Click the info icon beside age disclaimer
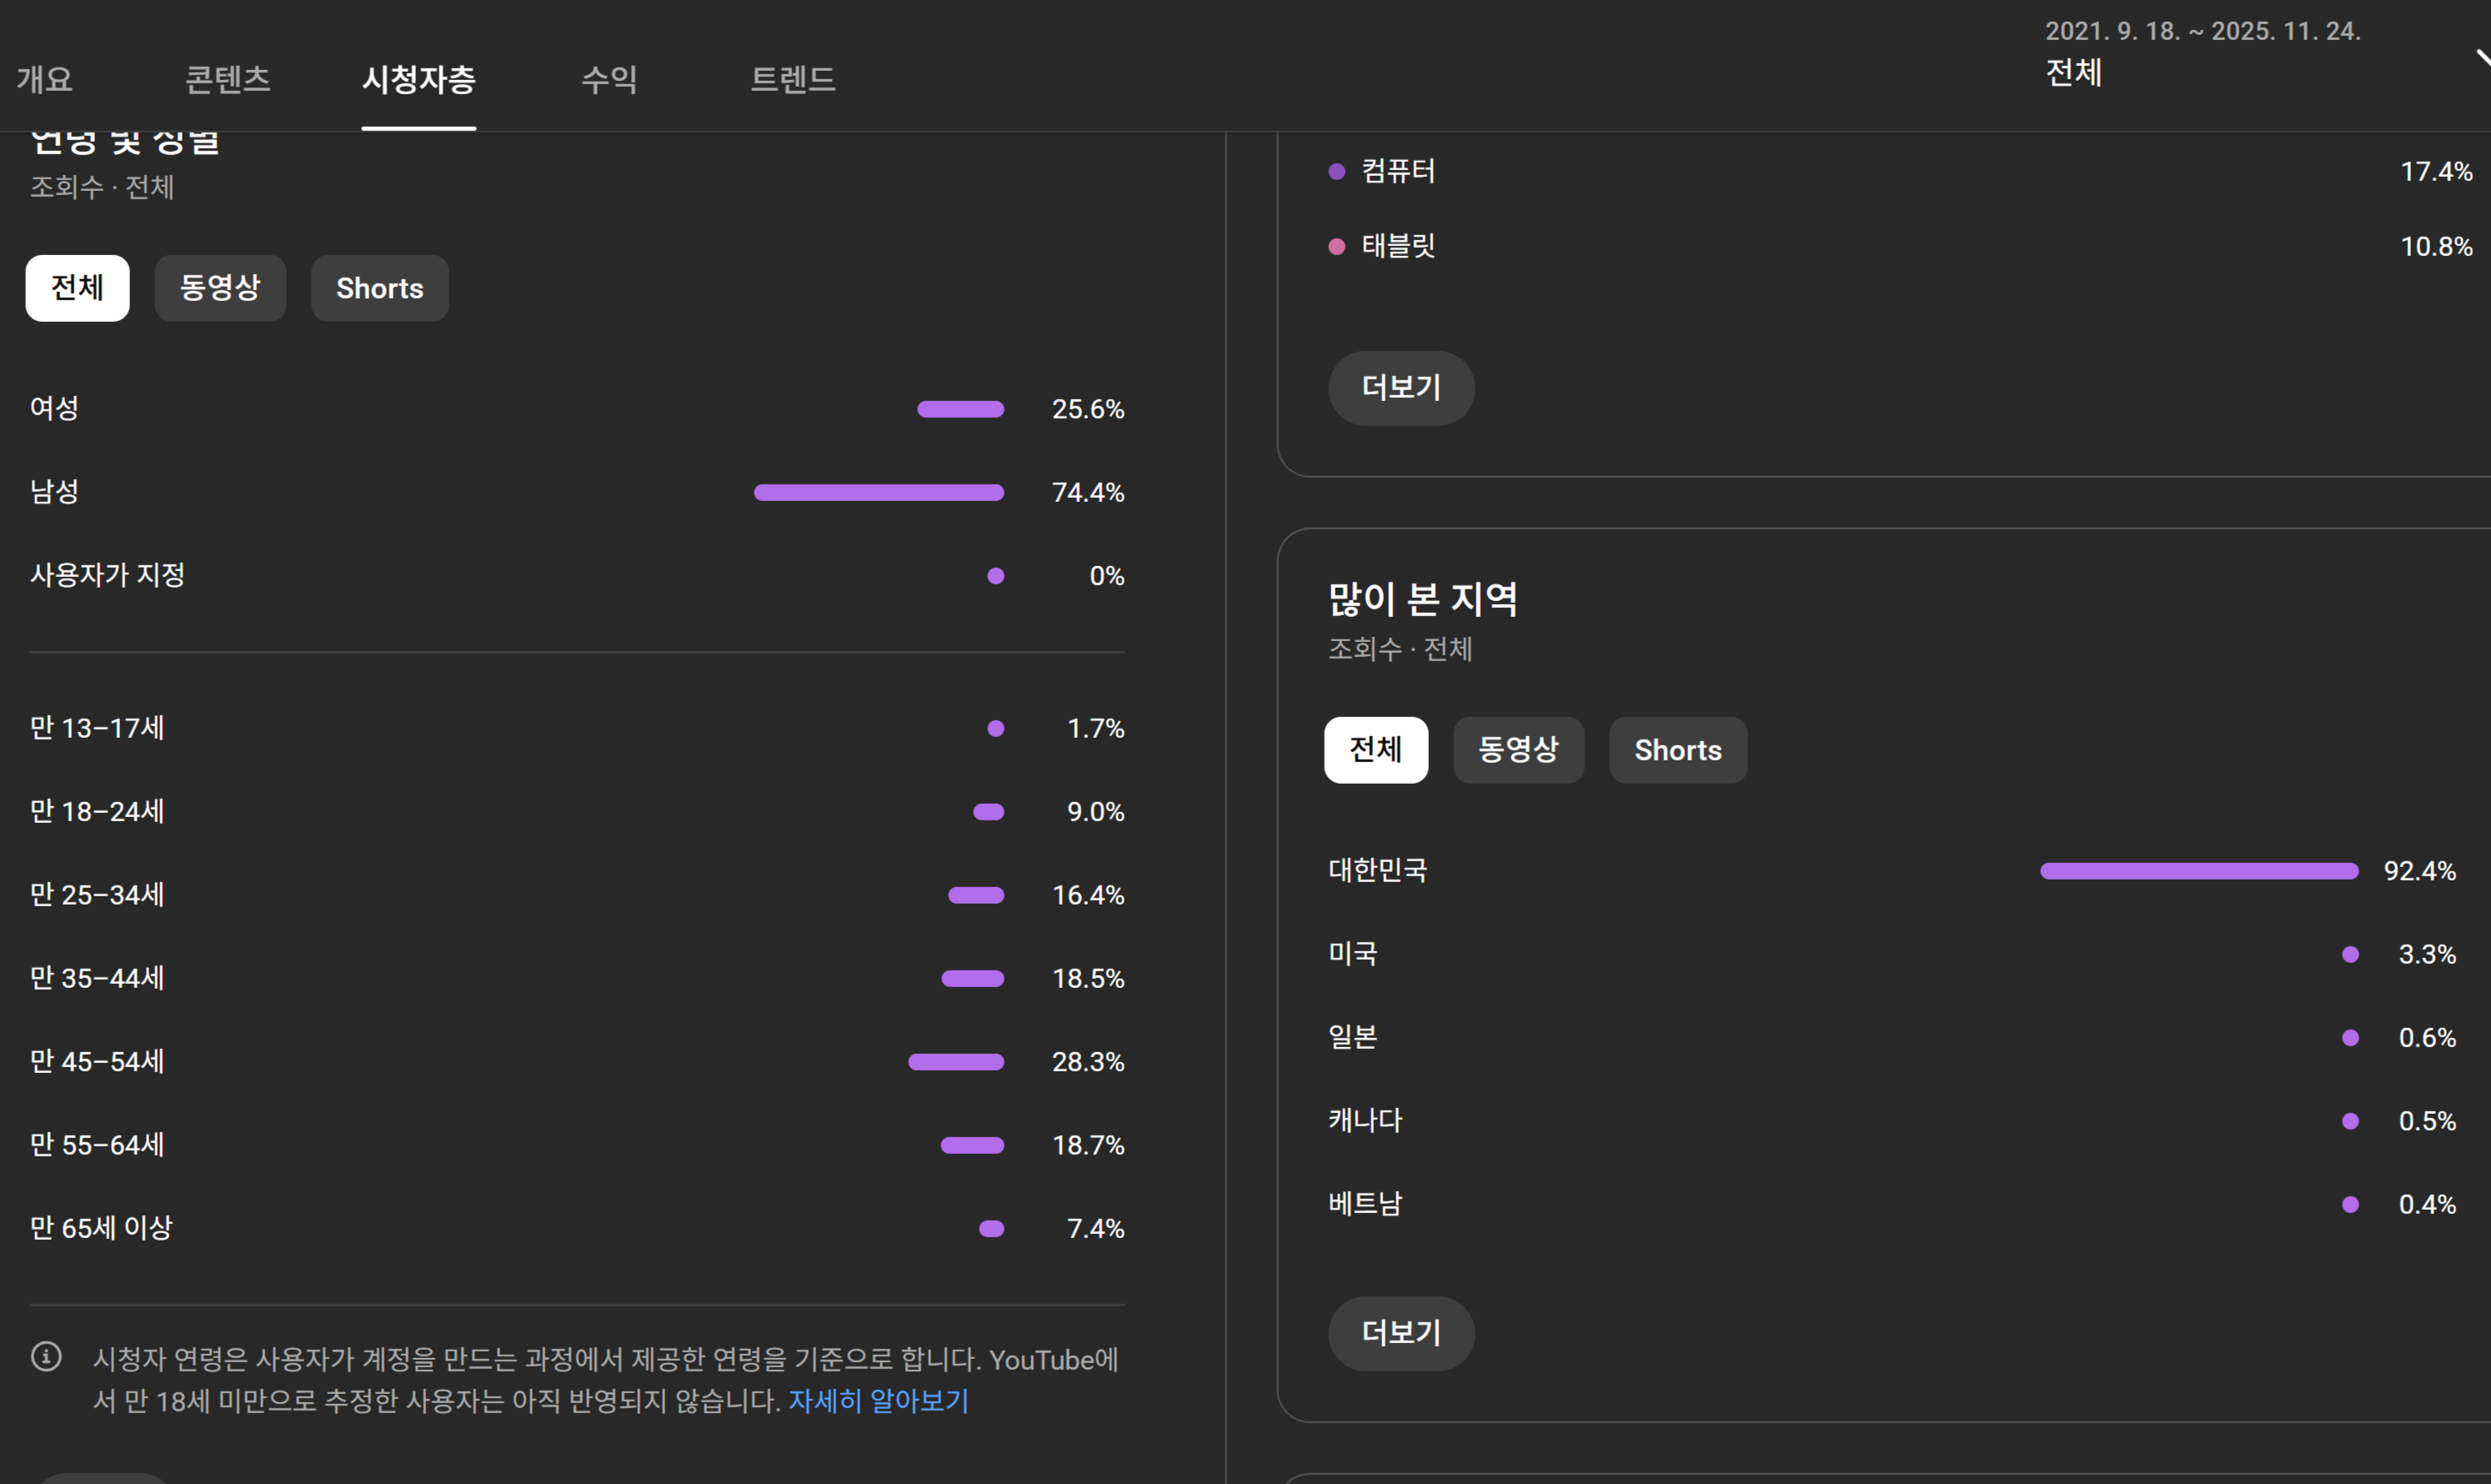2491x1484 pixels. pyautogui.click(x=46, y=1357)
